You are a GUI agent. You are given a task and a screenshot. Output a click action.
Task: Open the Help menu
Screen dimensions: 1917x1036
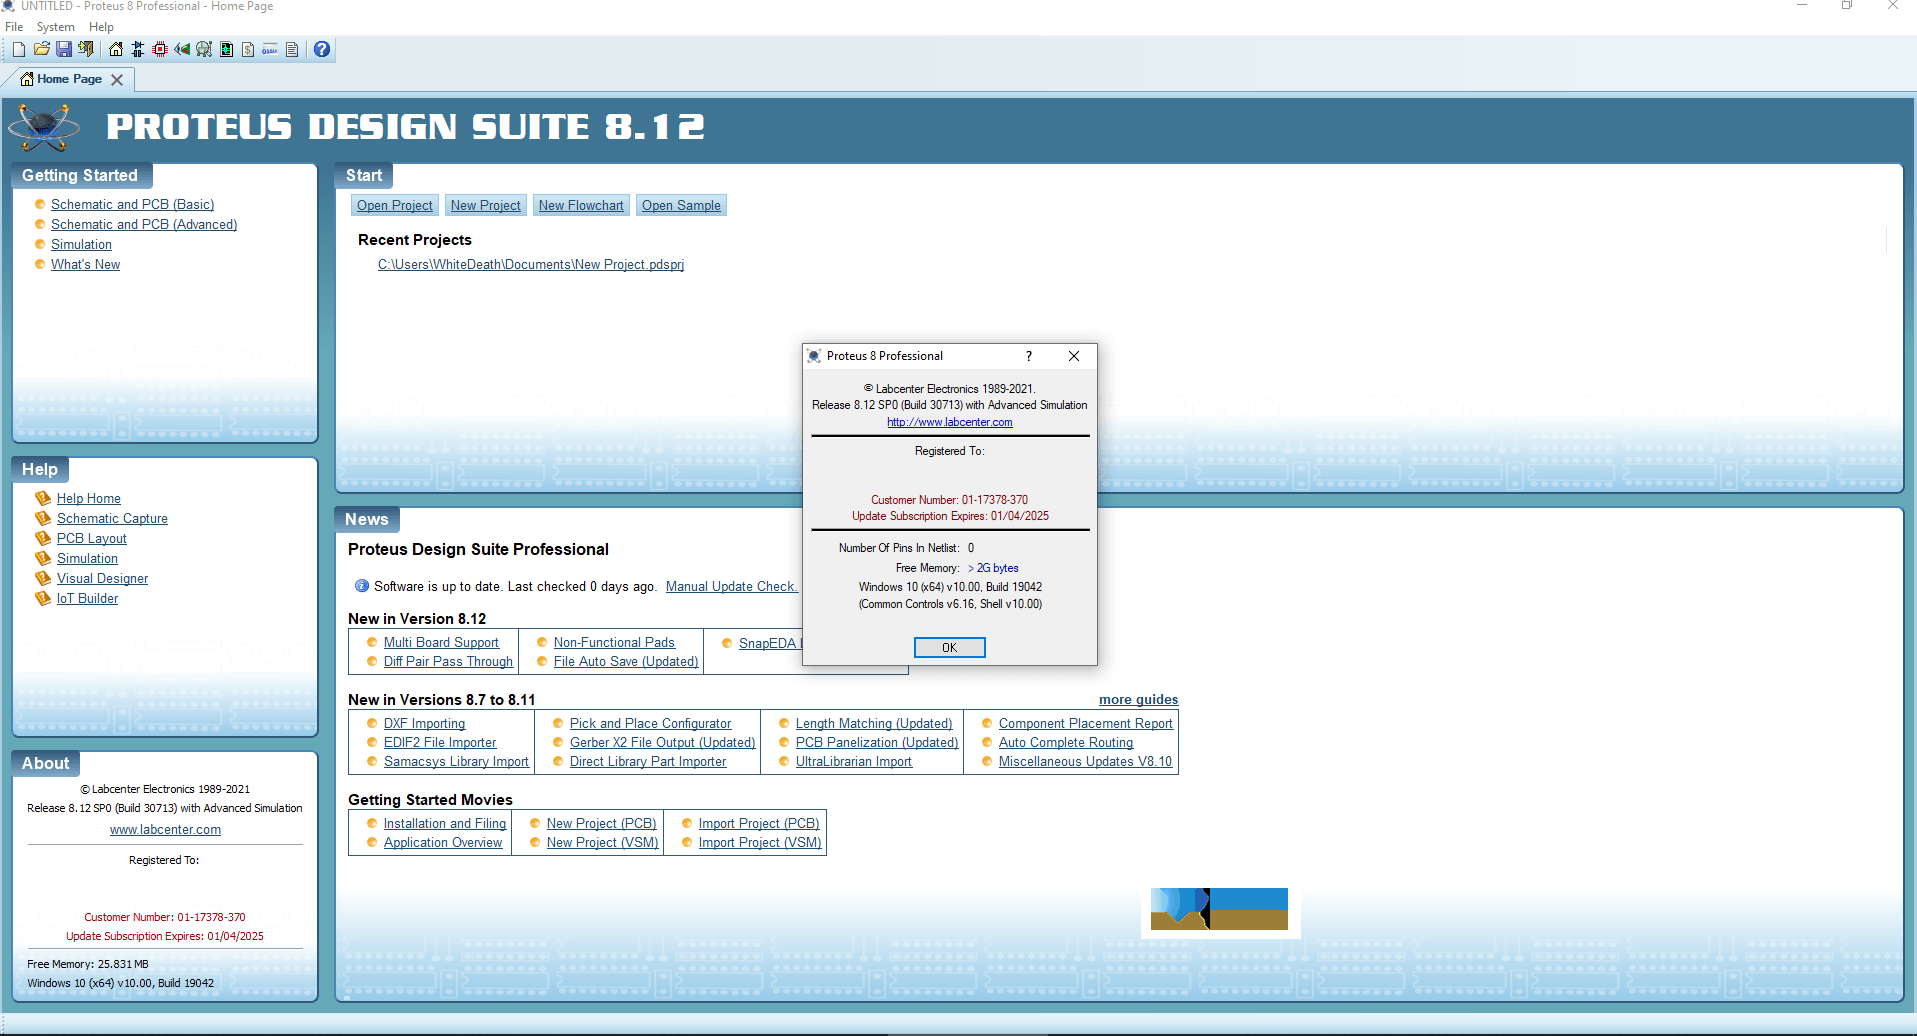101,27
